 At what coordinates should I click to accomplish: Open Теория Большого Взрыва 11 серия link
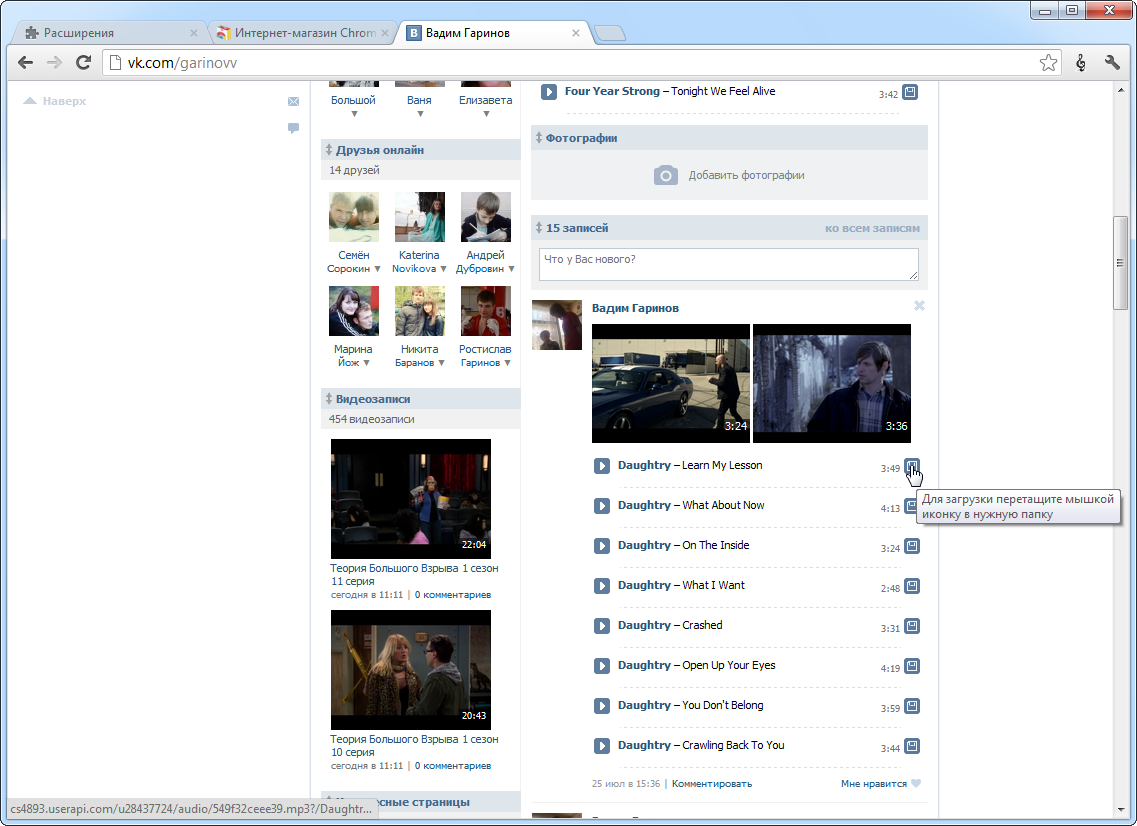[x=414, y=575]
